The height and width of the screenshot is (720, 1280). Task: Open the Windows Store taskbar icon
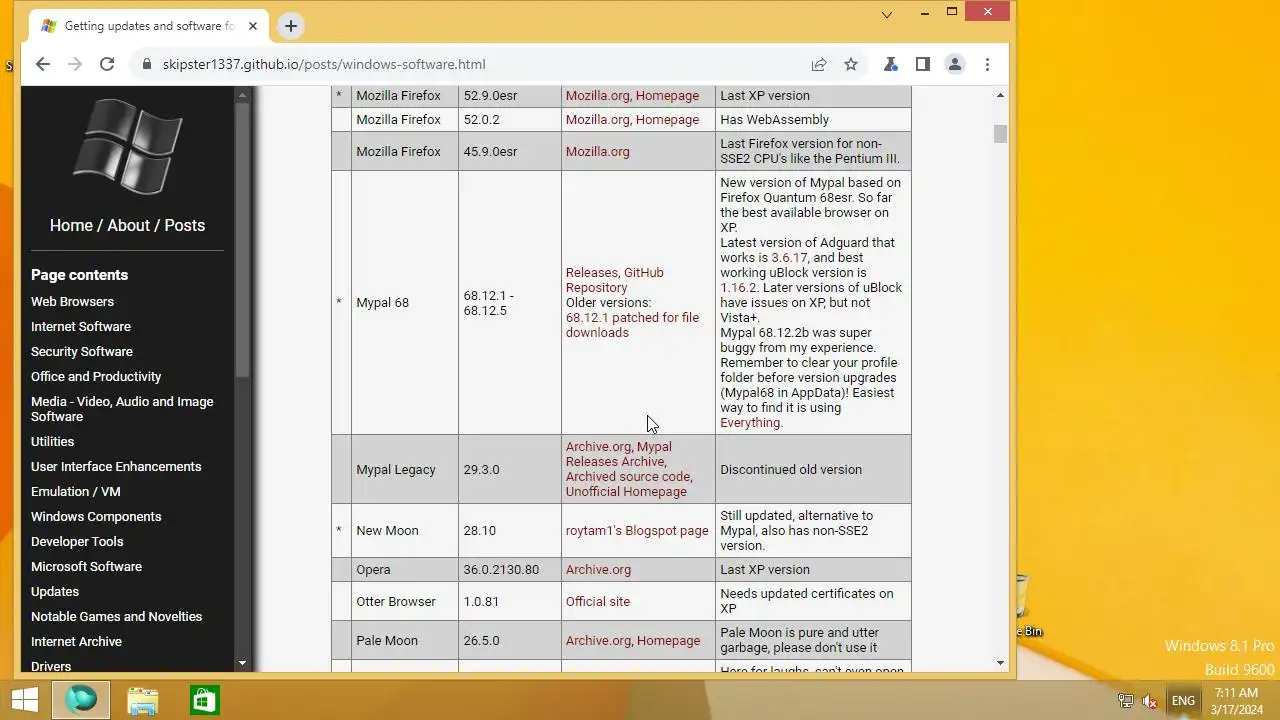click(204, 700)
